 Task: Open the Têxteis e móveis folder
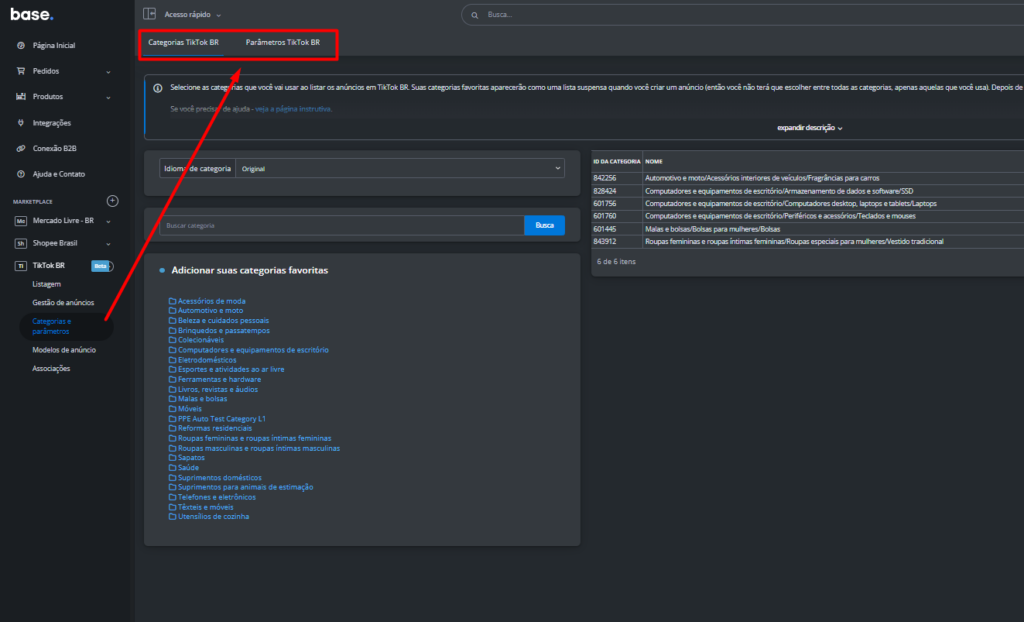click(201, 507)
